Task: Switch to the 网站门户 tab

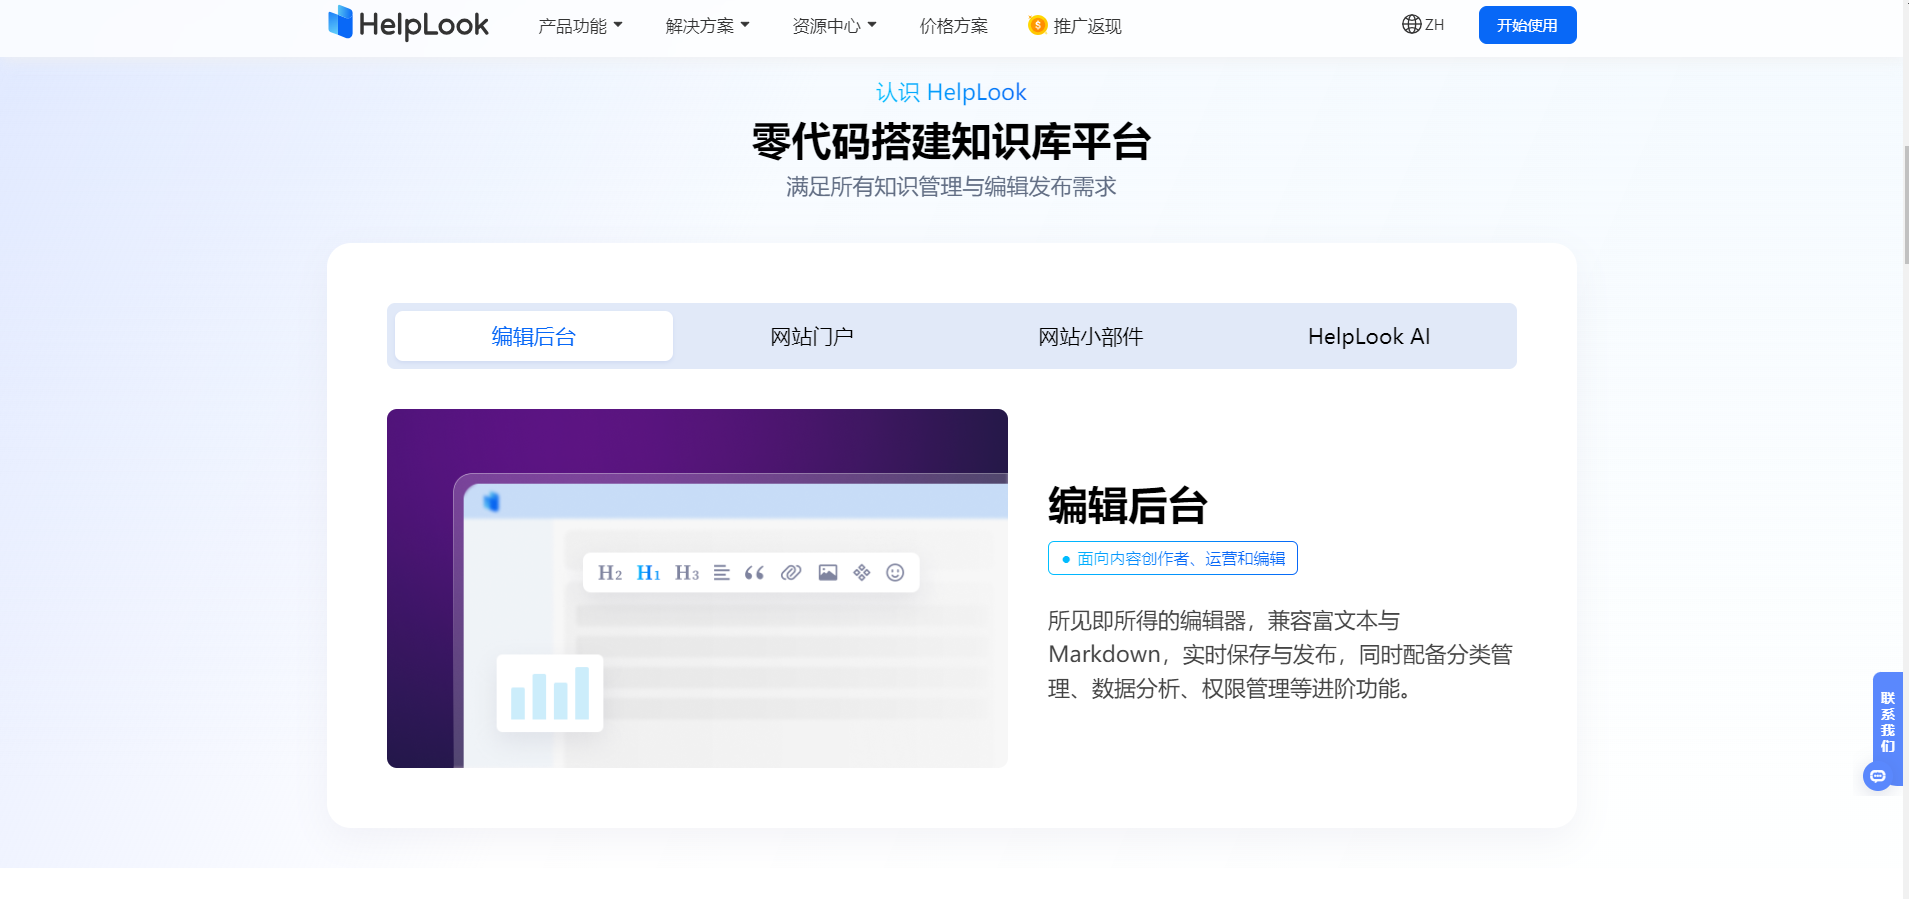Action: (x=812, y=336)
